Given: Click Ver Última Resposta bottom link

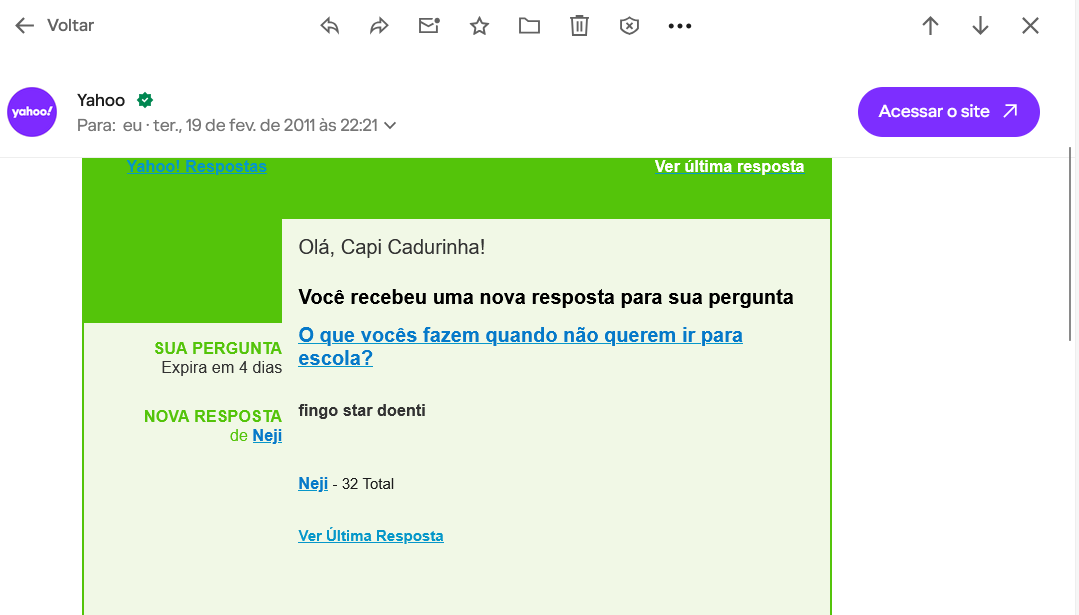Looking at the screenshot, I should [371, 536].
